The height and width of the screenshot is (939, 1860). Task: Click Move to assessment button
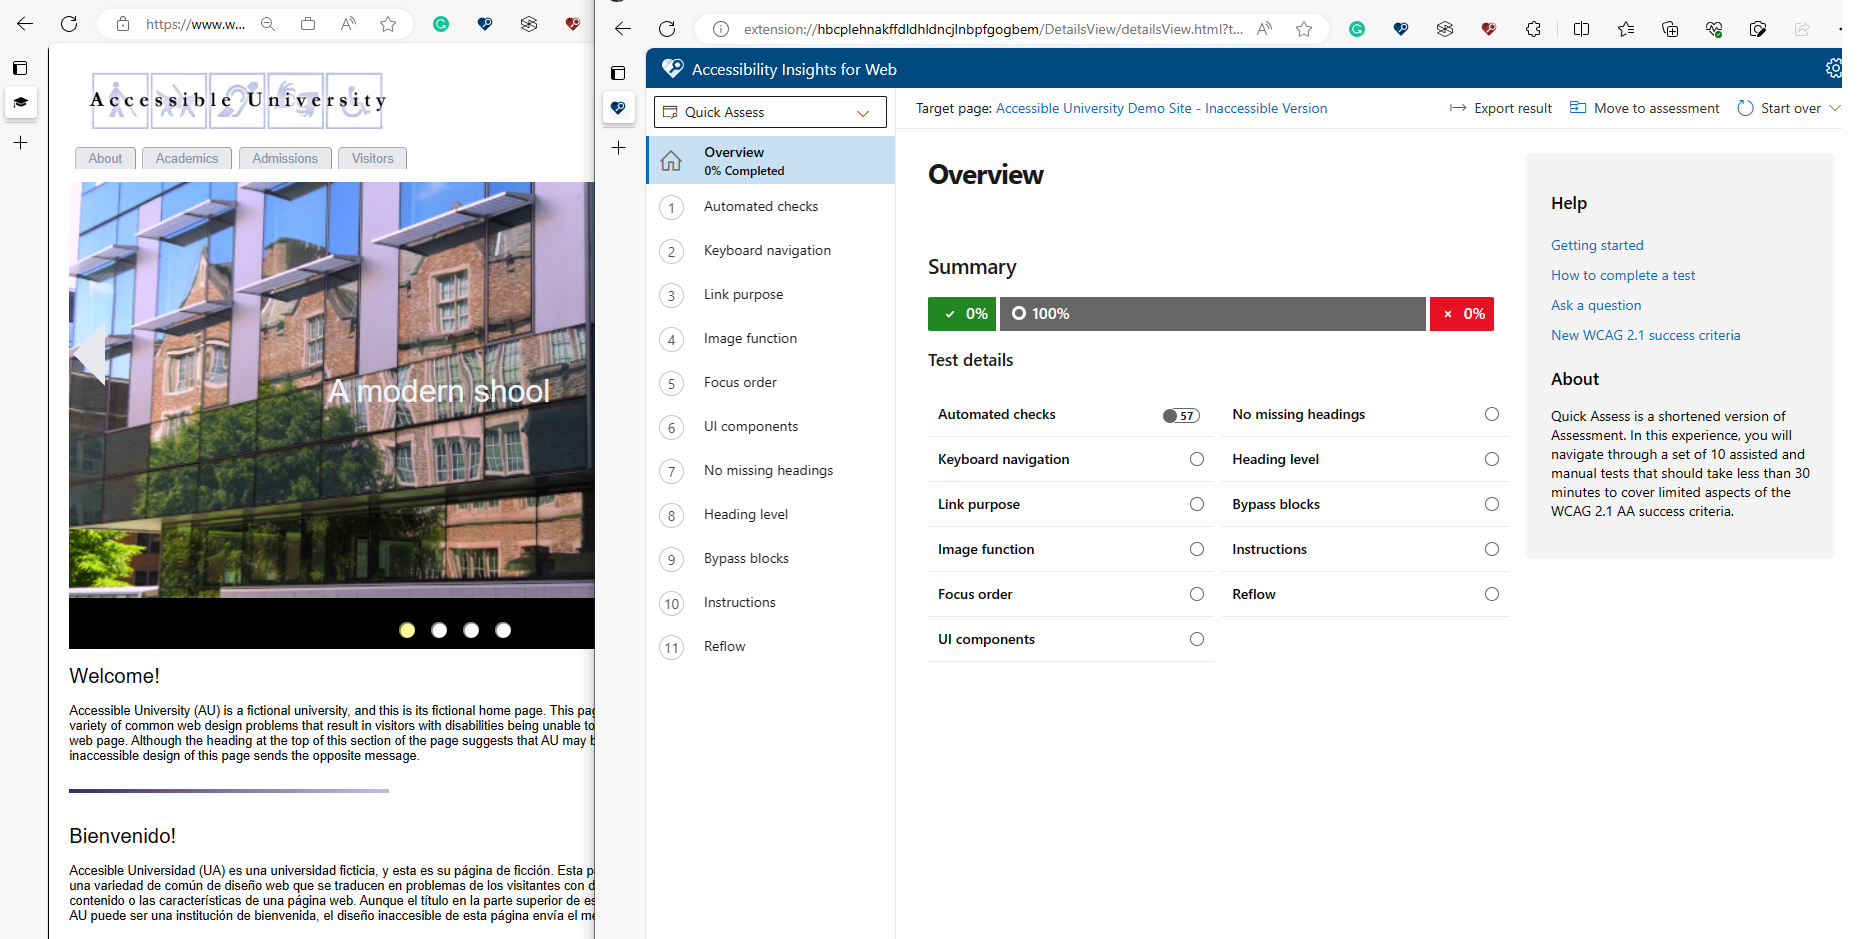[x=1645, y=108]
